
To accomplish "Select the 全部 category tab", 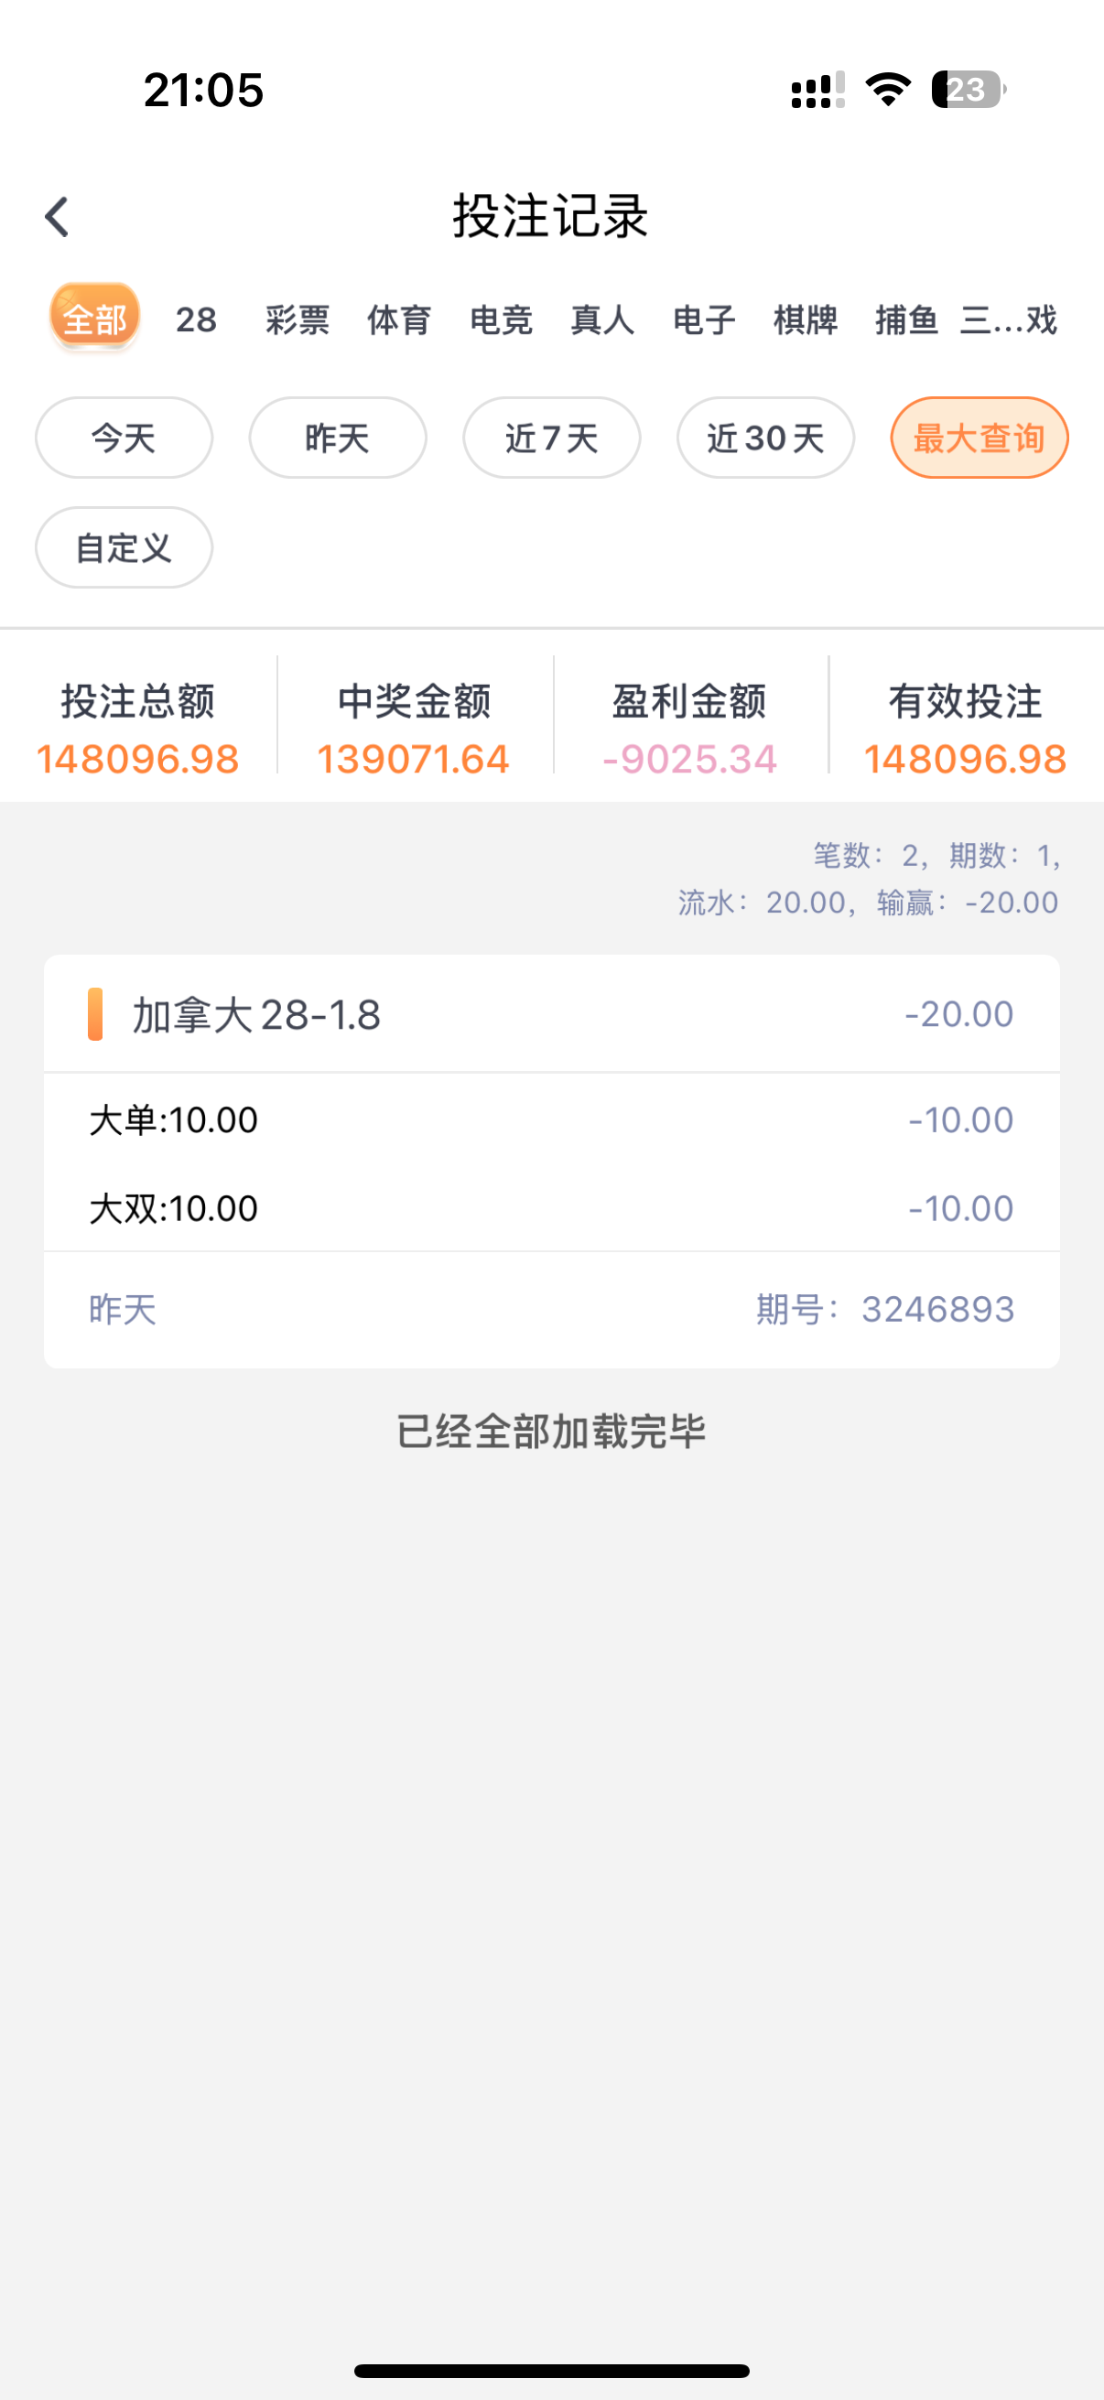I will coord(94,319).
